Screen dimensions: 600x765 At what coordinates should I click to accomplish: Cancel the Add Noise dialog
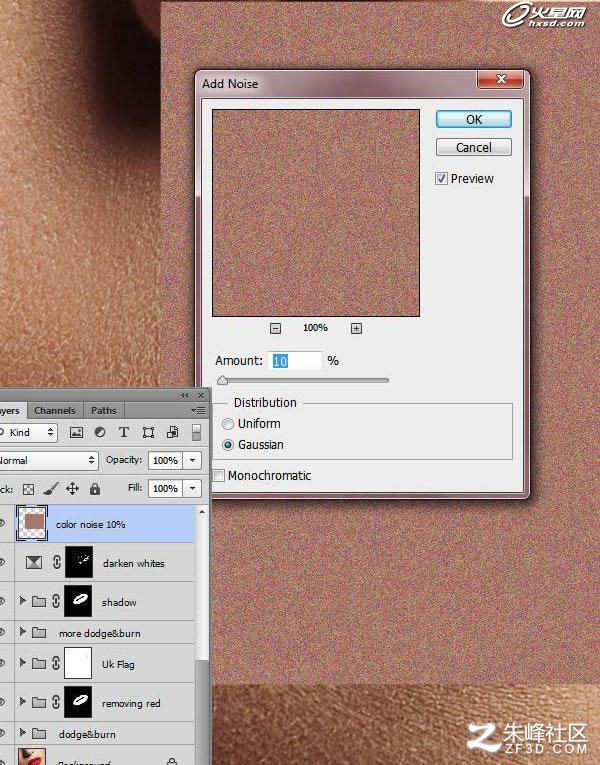[x=474, y=147]
